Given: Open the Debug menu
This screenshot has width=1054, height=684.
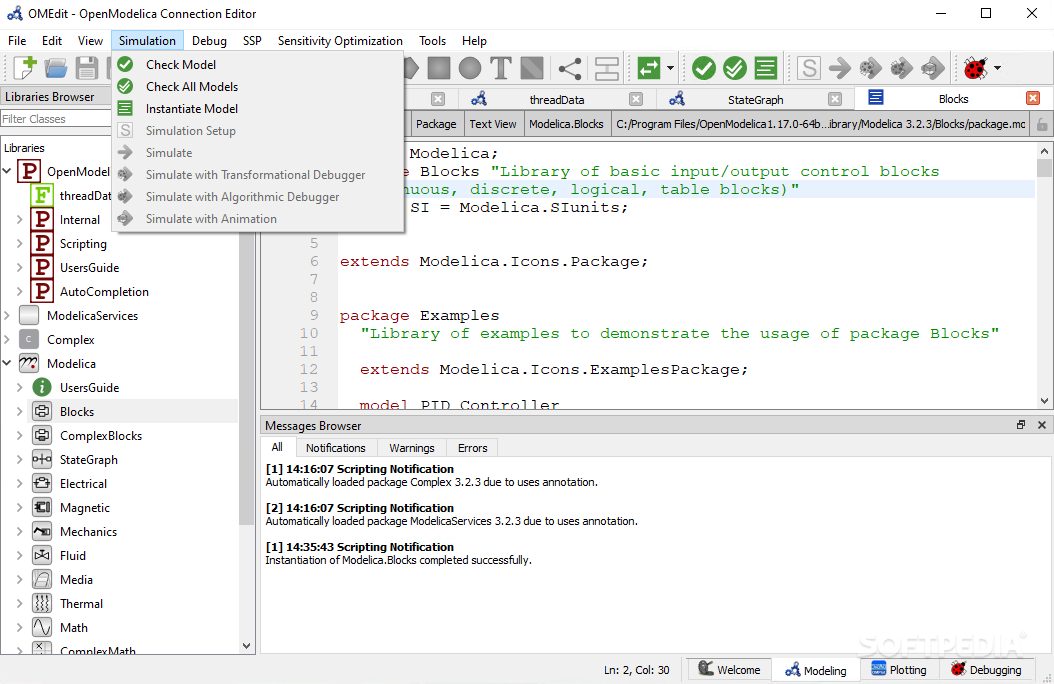Looking at the screenshot, I should (x=209, y=41).
